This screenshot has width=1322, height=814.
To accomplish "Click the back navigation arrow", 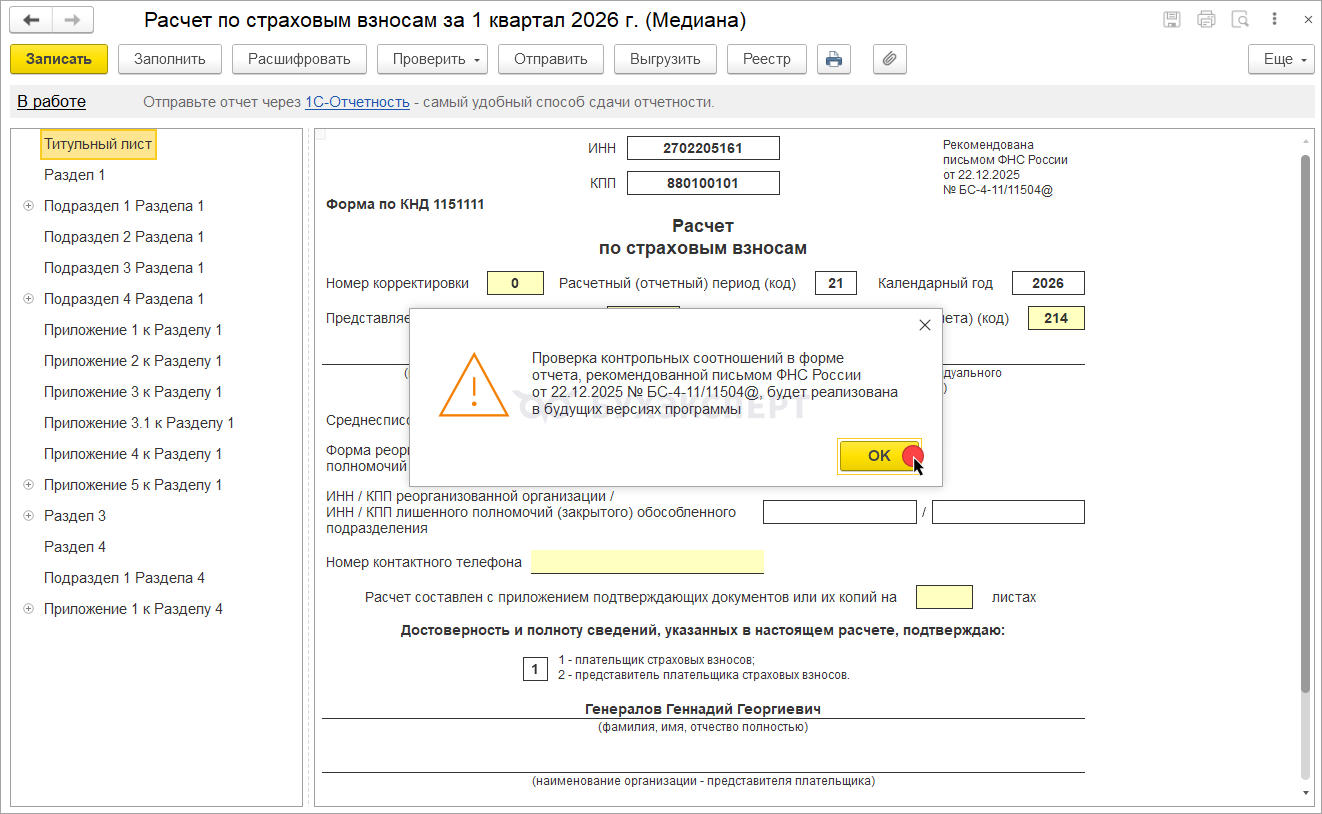I will coord(31,20).
